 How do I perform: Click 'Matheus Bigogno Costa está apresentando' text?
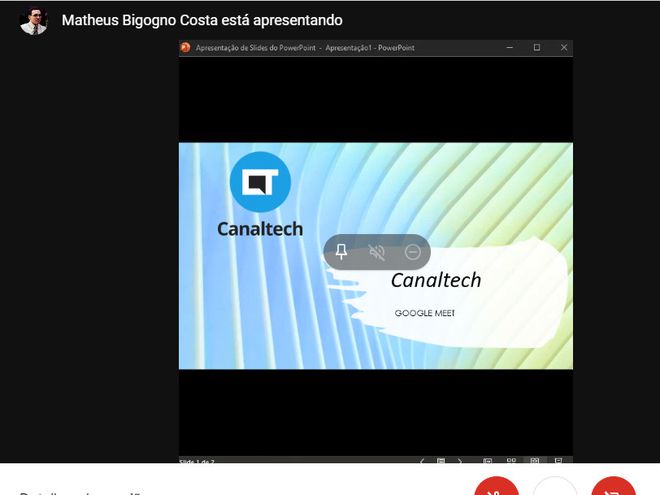point(202,20)
